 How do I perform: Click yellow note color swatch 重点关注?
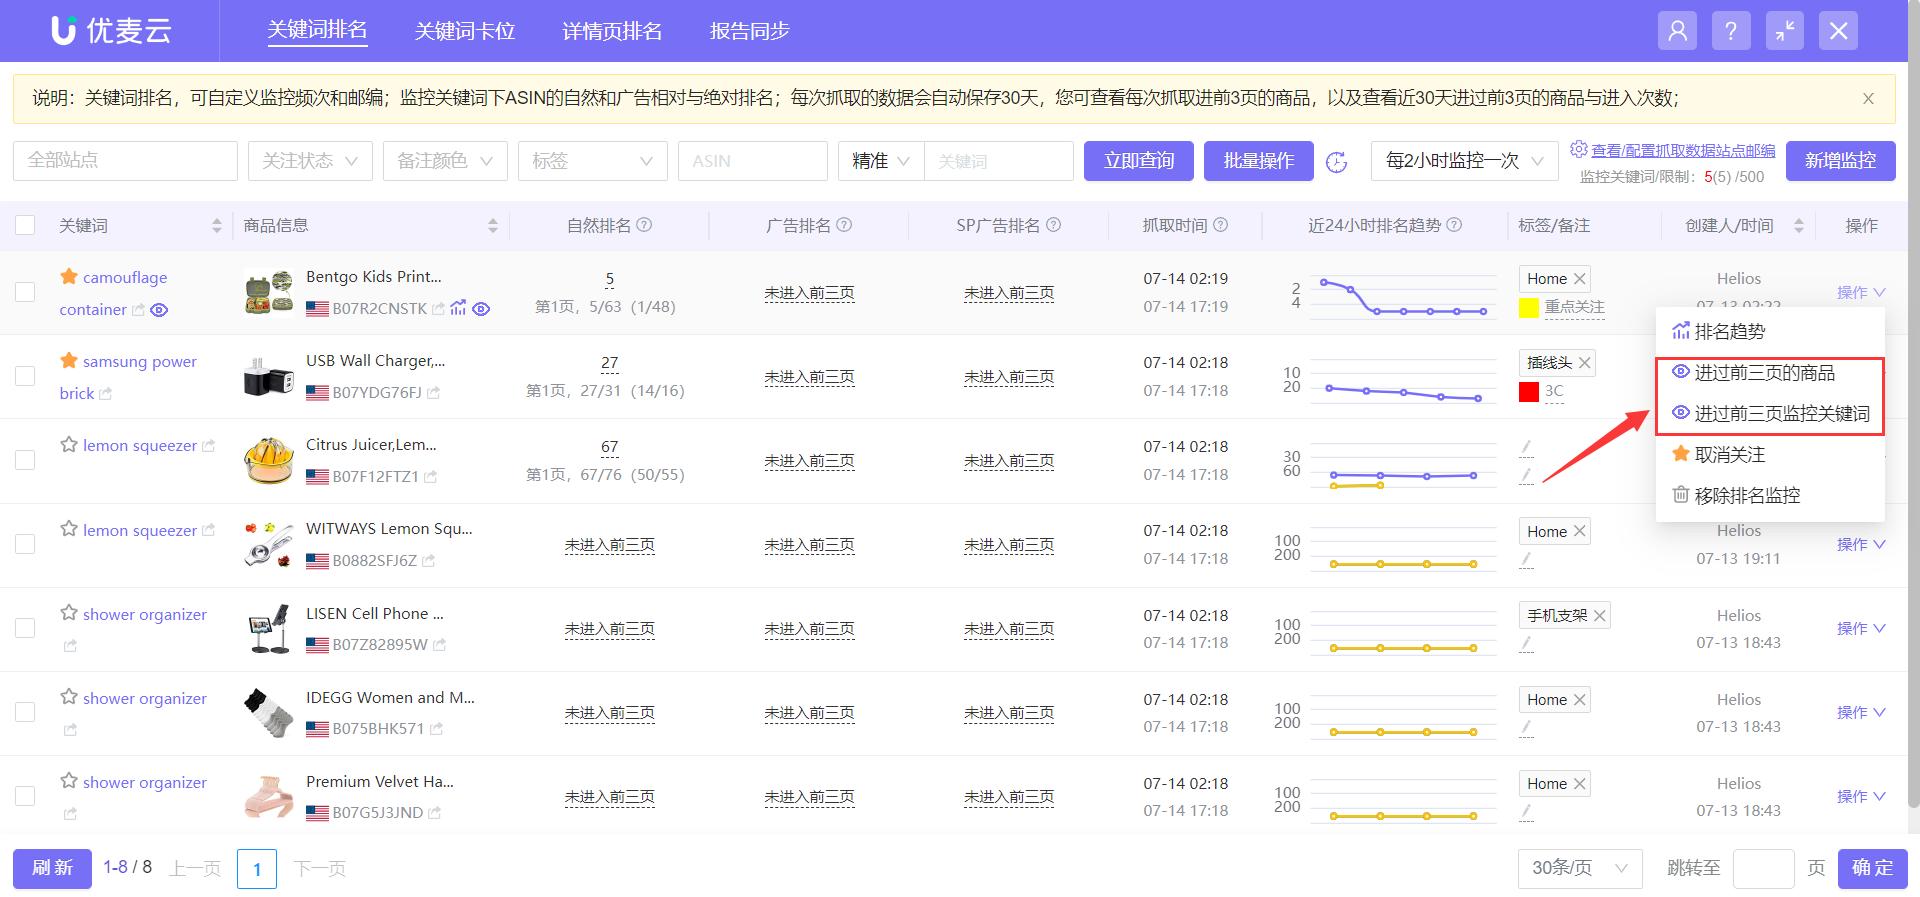1528,307
